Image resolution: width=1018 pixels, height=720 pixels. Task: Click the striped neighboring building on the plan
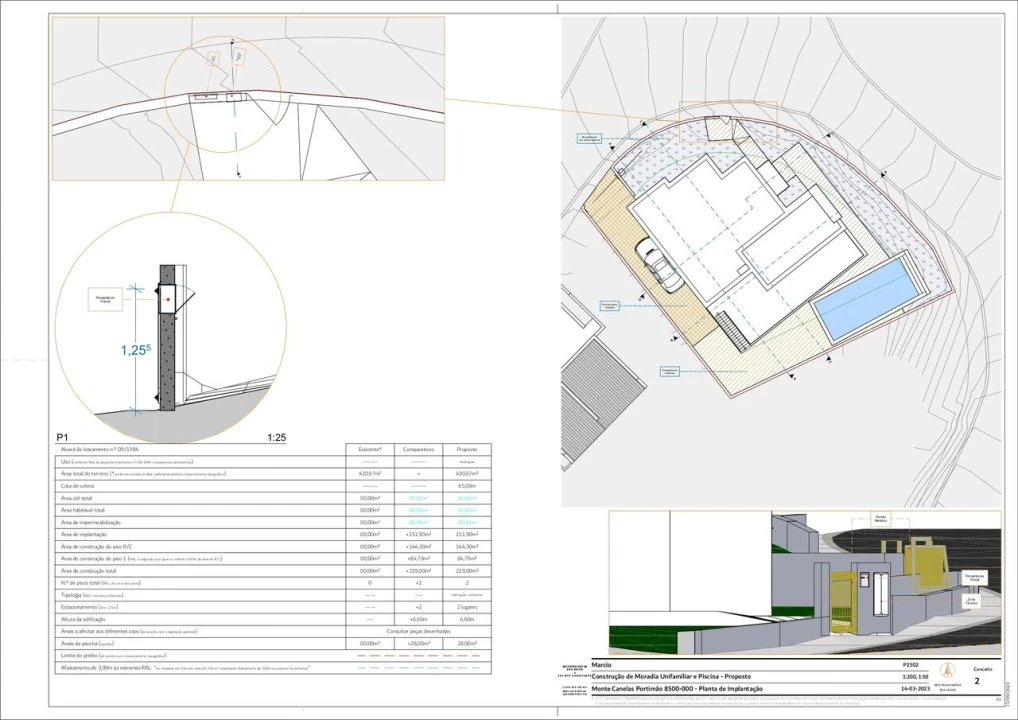600,383
